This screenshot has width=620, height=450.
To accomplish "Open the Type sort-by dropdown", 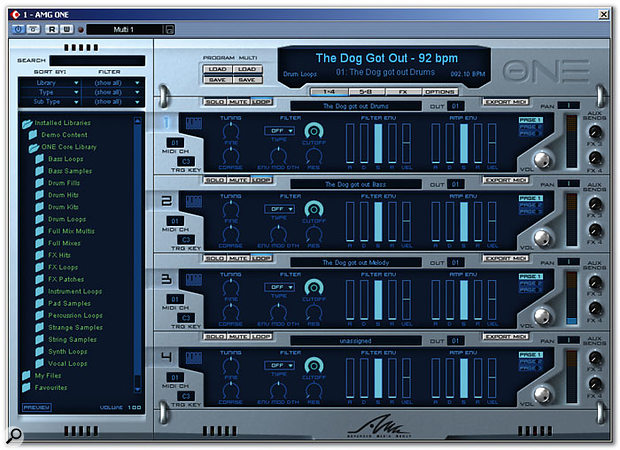I will point(50,92).
